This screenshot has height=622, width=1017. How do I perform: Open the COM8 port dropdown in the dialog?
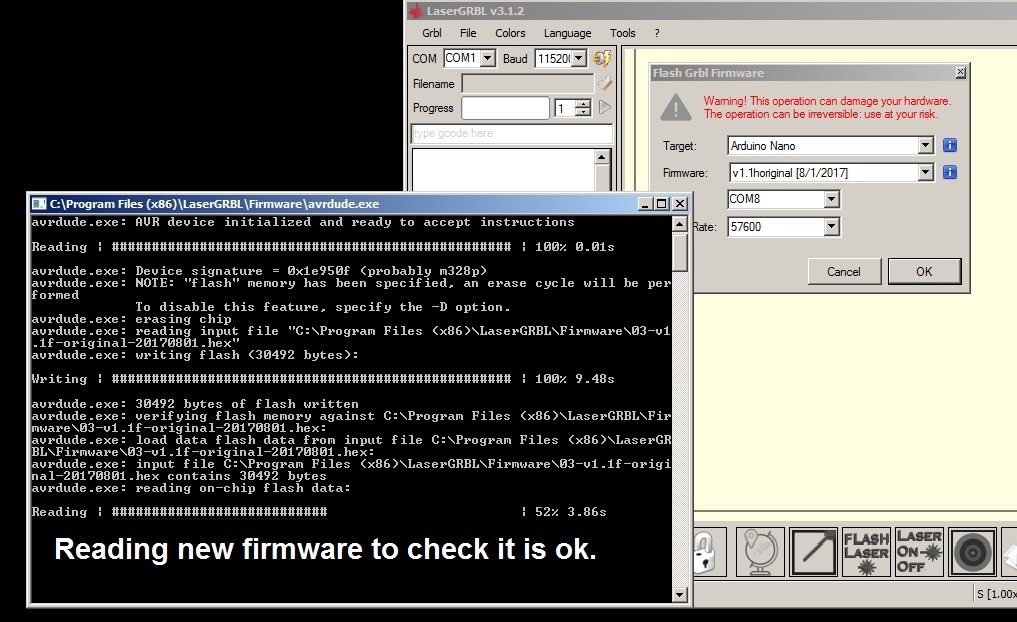[x=832, y=199]
